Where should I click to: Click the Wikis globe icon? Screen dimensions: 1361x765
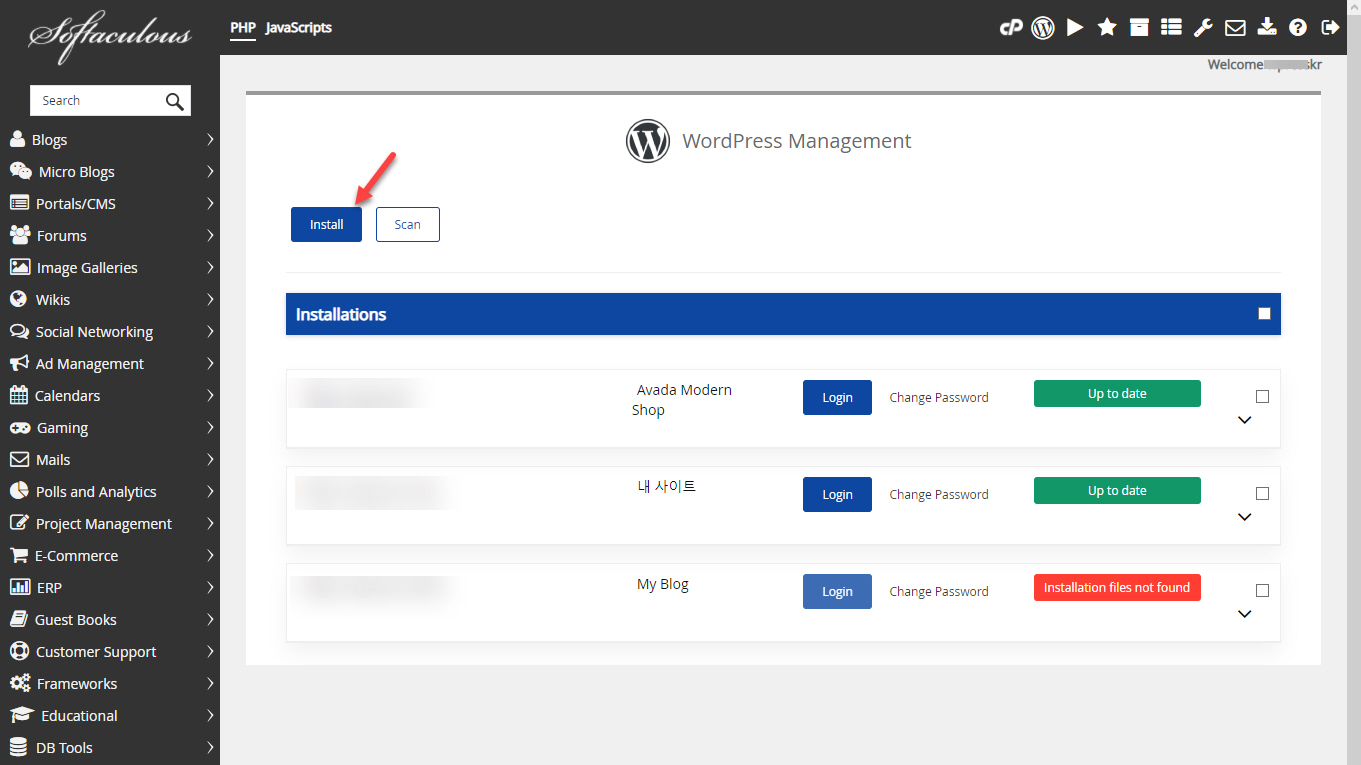click(18, 299)
